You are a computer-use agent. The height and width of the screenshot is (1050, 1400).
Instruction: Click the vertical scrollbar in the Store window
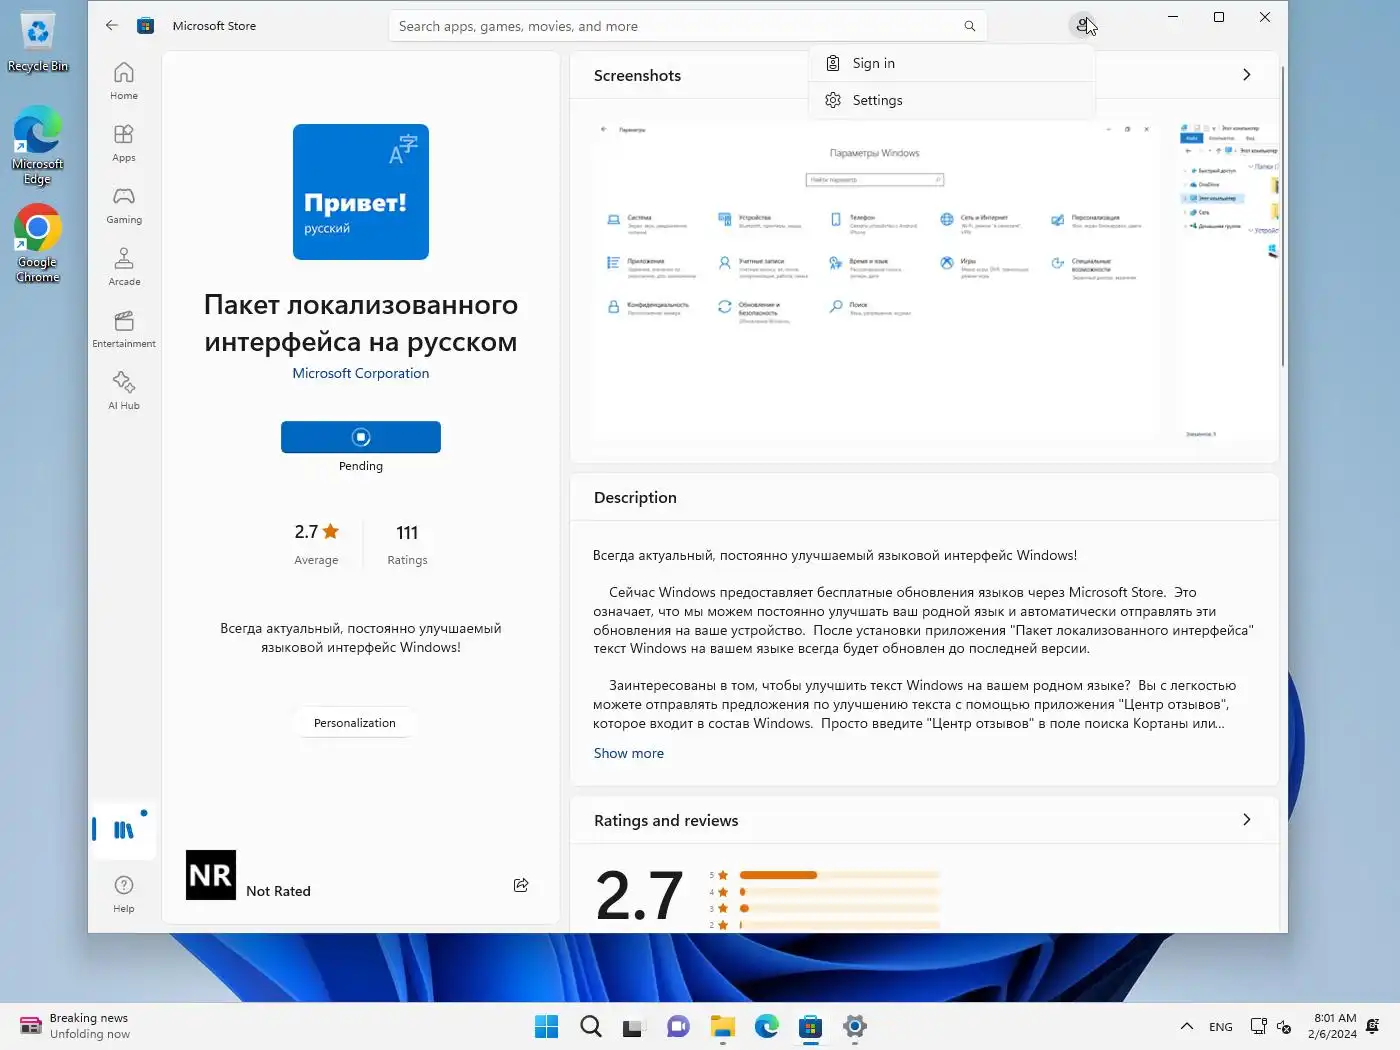tap(1283, 215)
